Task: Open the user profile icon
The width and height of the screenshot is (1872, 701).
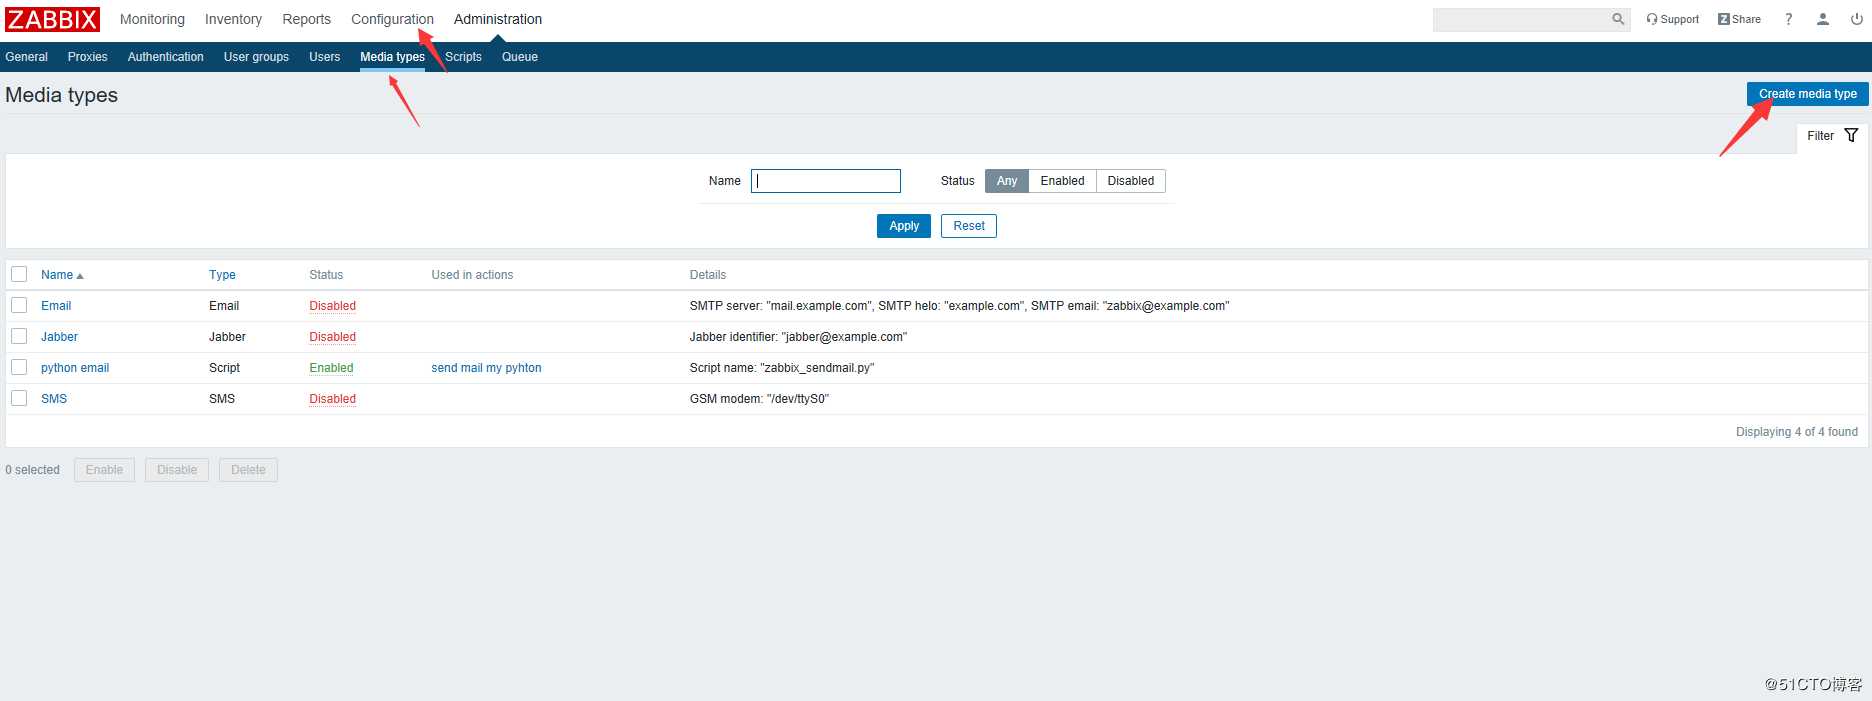Action: click(x=1823, y=19)
